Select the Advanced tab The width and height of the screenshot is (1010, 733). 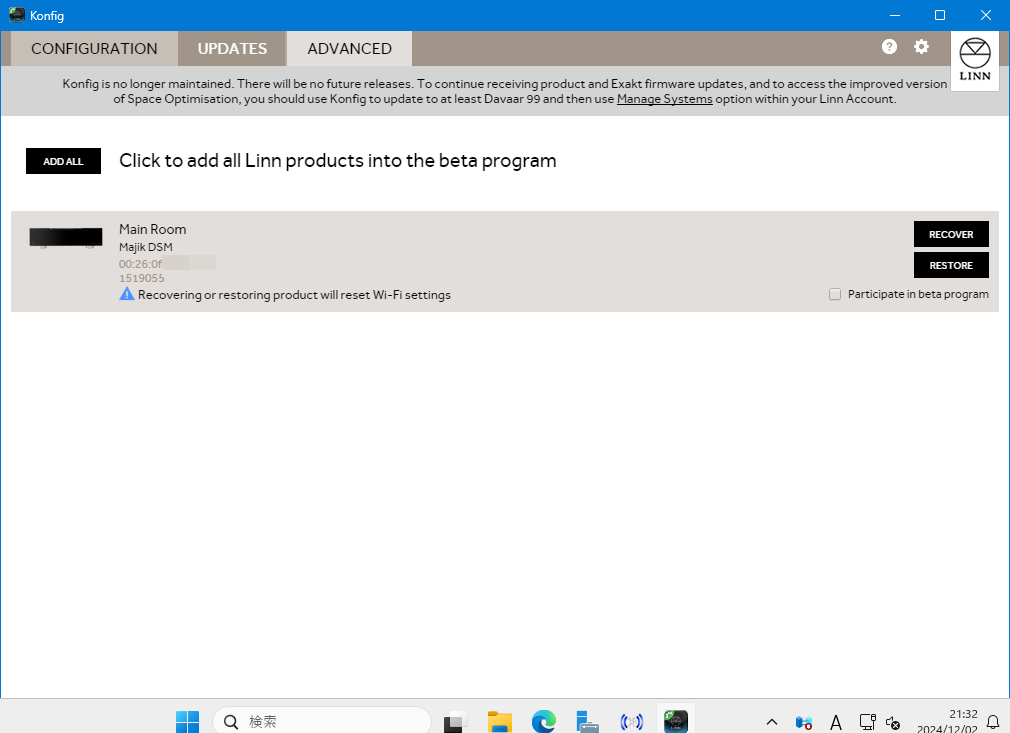point(349,48)
